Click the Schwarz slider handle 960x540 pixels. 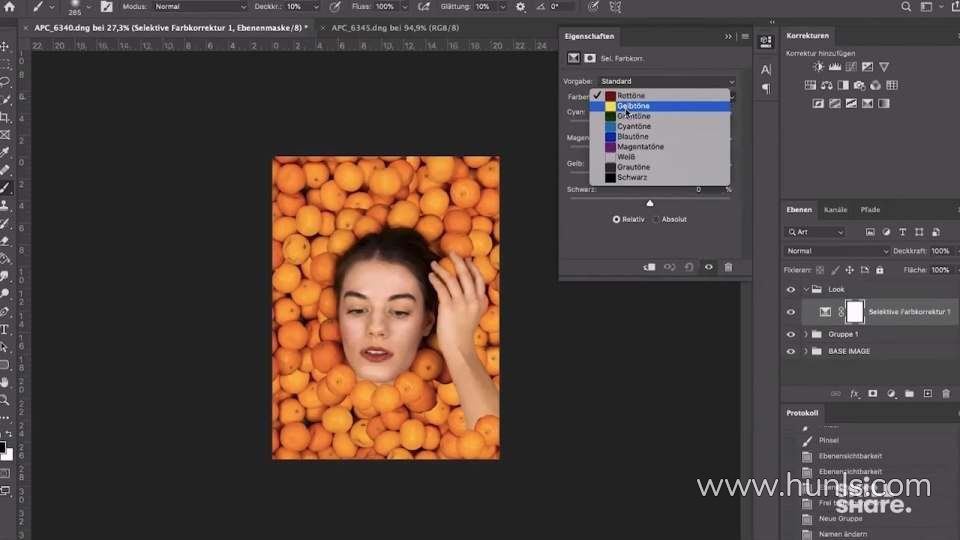pos(650,203)
